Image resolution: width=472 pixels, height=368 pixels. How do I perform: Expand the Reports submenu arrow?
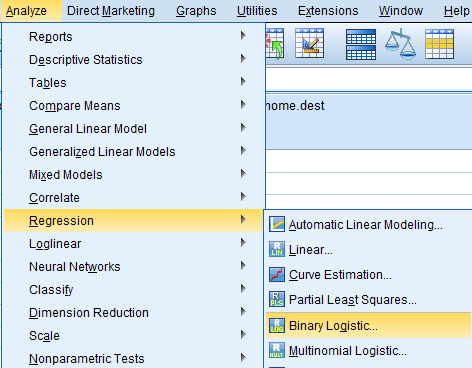coord(243,35)
